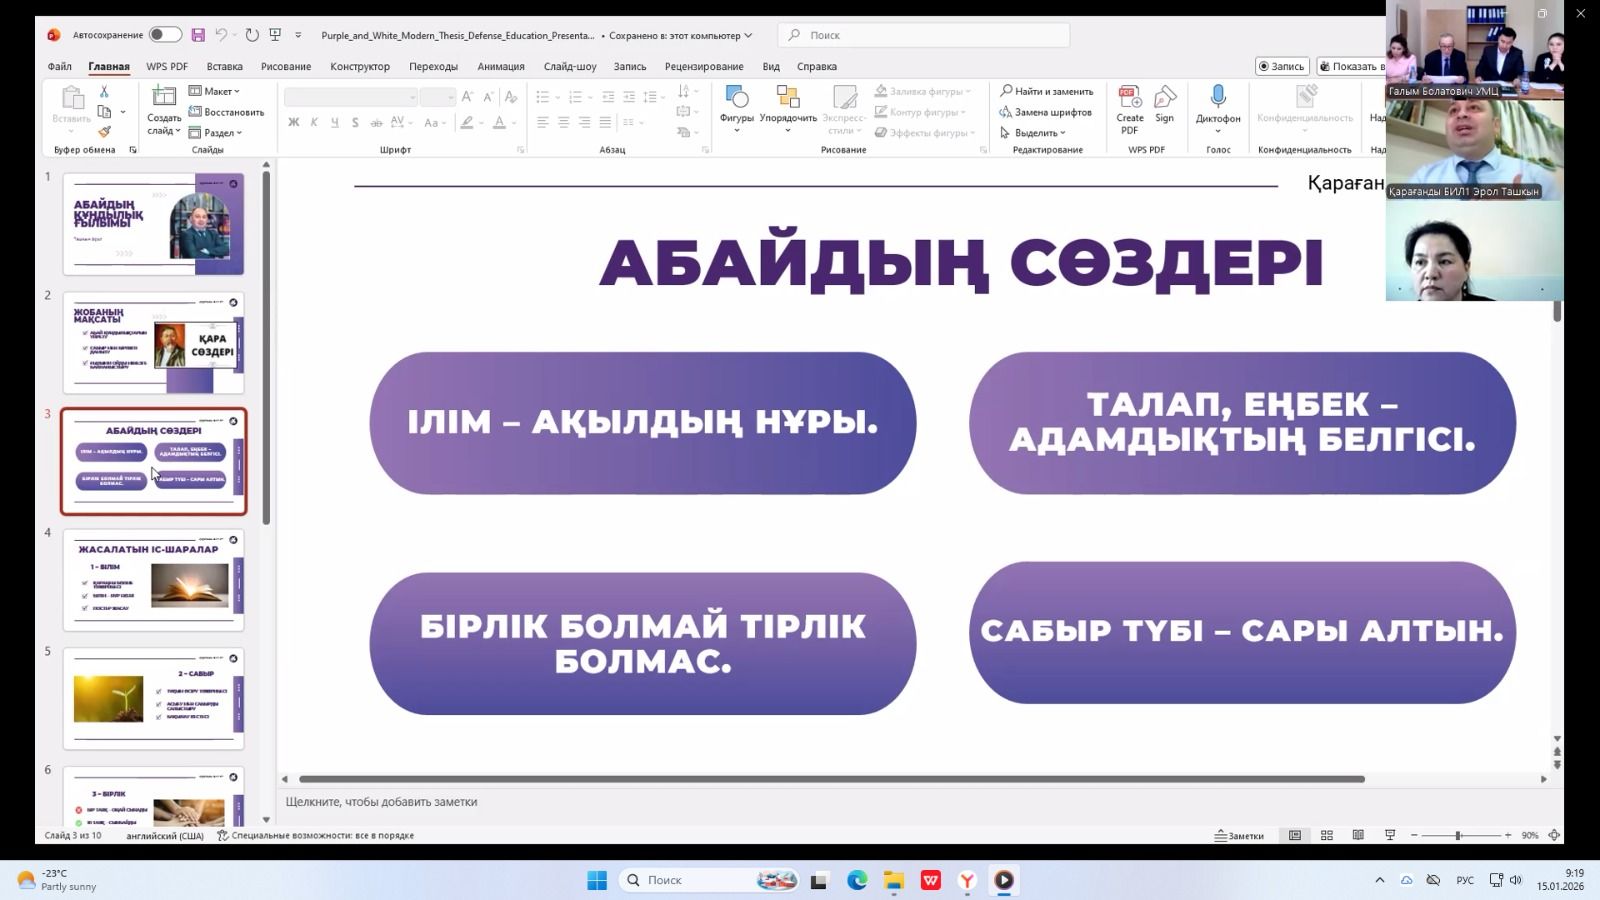Viewport: 1600px width, 900px height.
Task: Toggle Заметки notes pane in status bar
Action: 1240,835
